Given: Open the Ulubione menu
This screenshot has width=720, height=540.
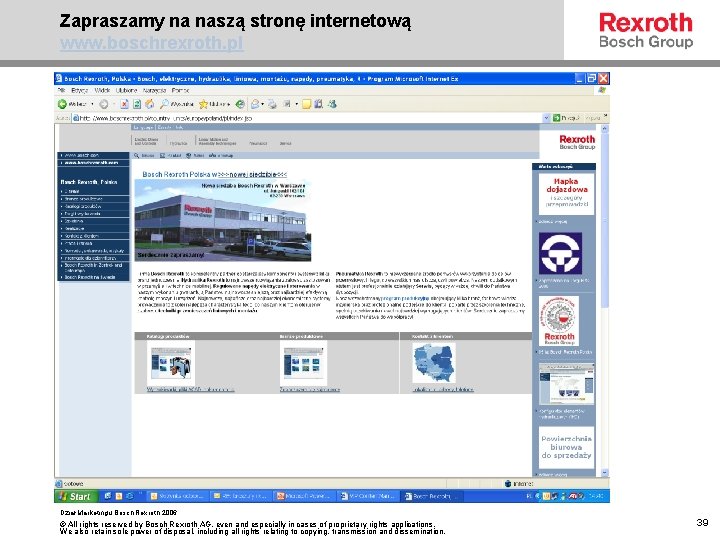Looking at the screenshot, I should tap(126, 90).
